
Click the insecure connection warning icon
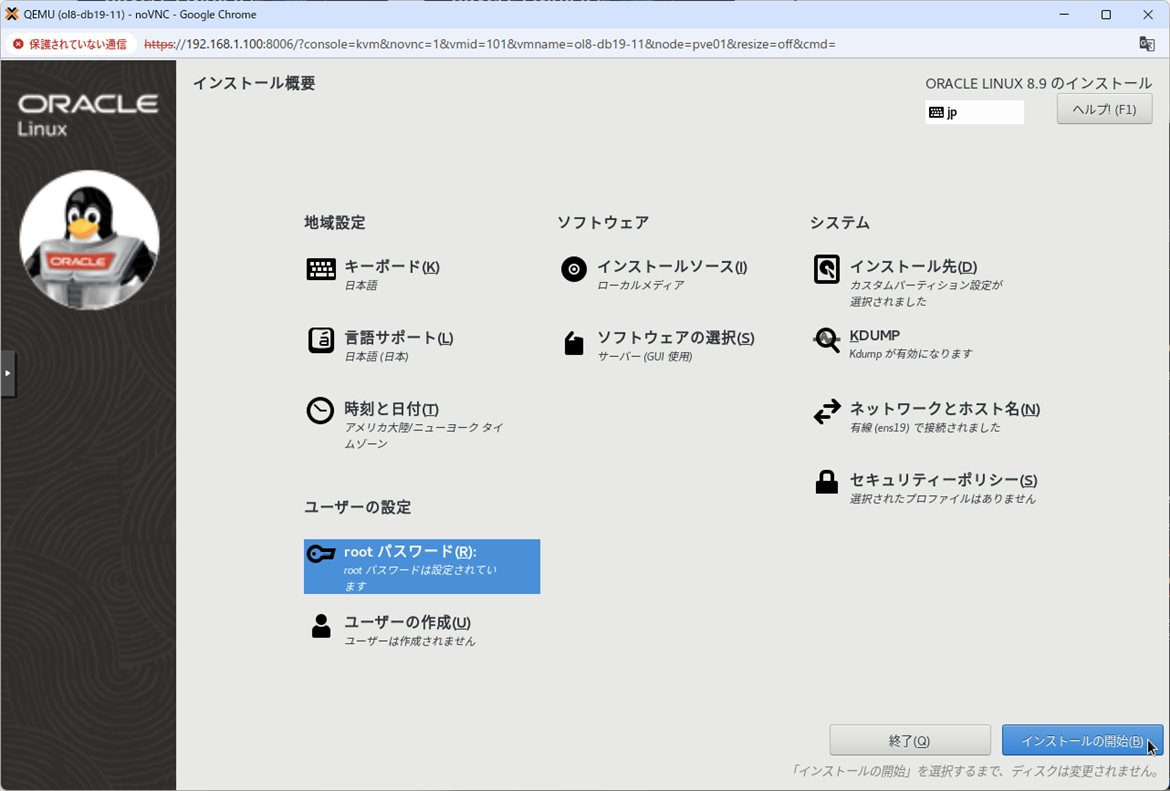coord(18,44)
